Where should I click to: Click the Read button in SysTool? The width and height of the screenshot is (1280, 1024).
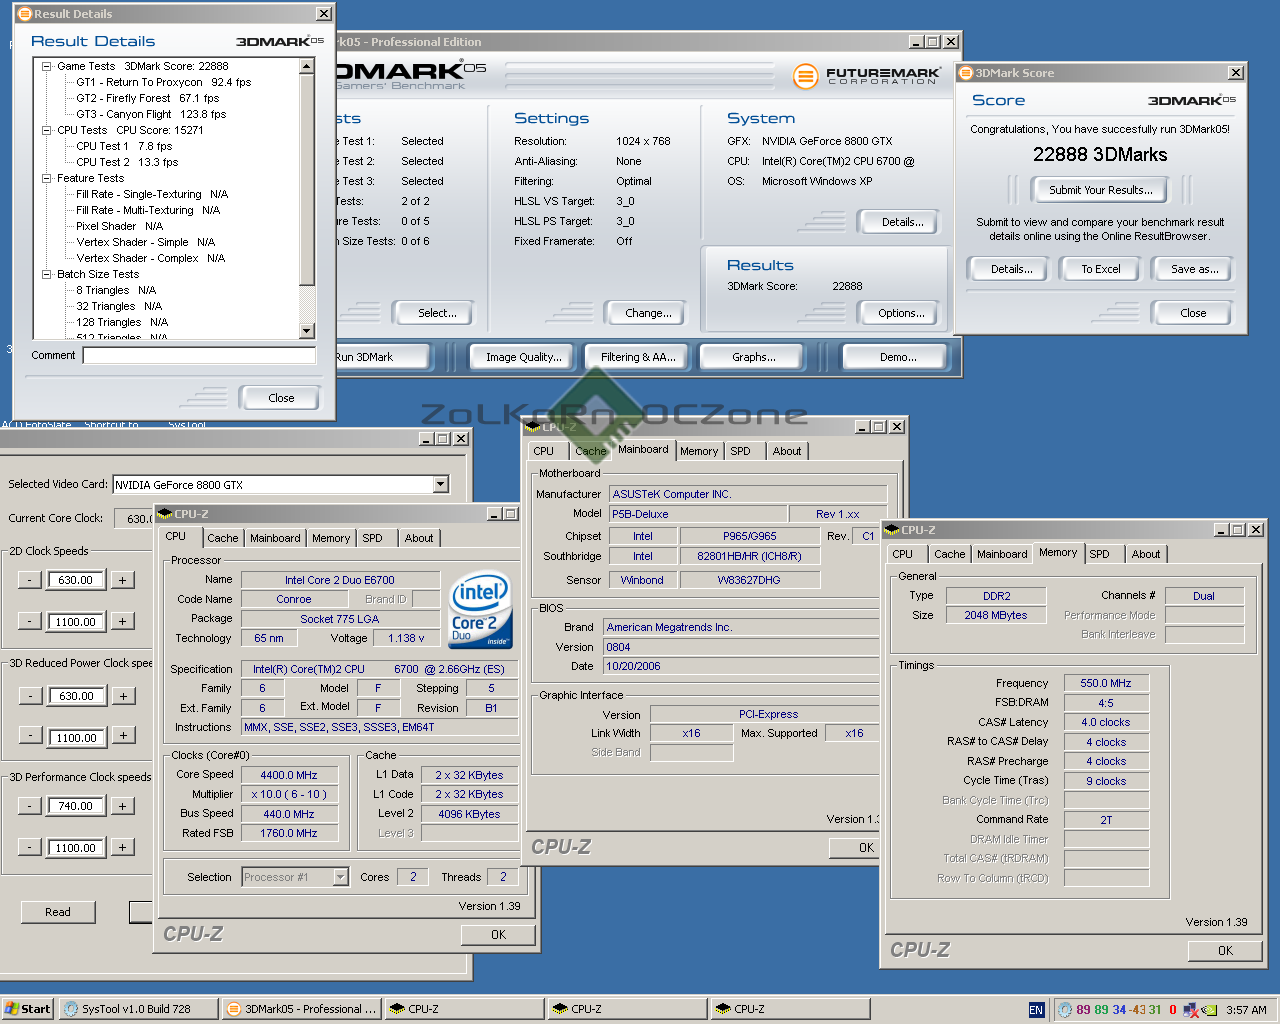[x=58, y=912]
